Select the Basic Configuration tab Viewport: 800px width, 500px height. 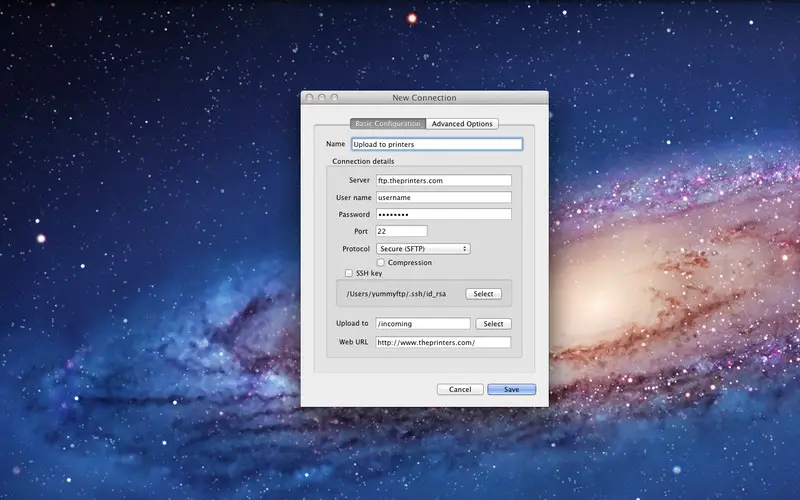388,123
